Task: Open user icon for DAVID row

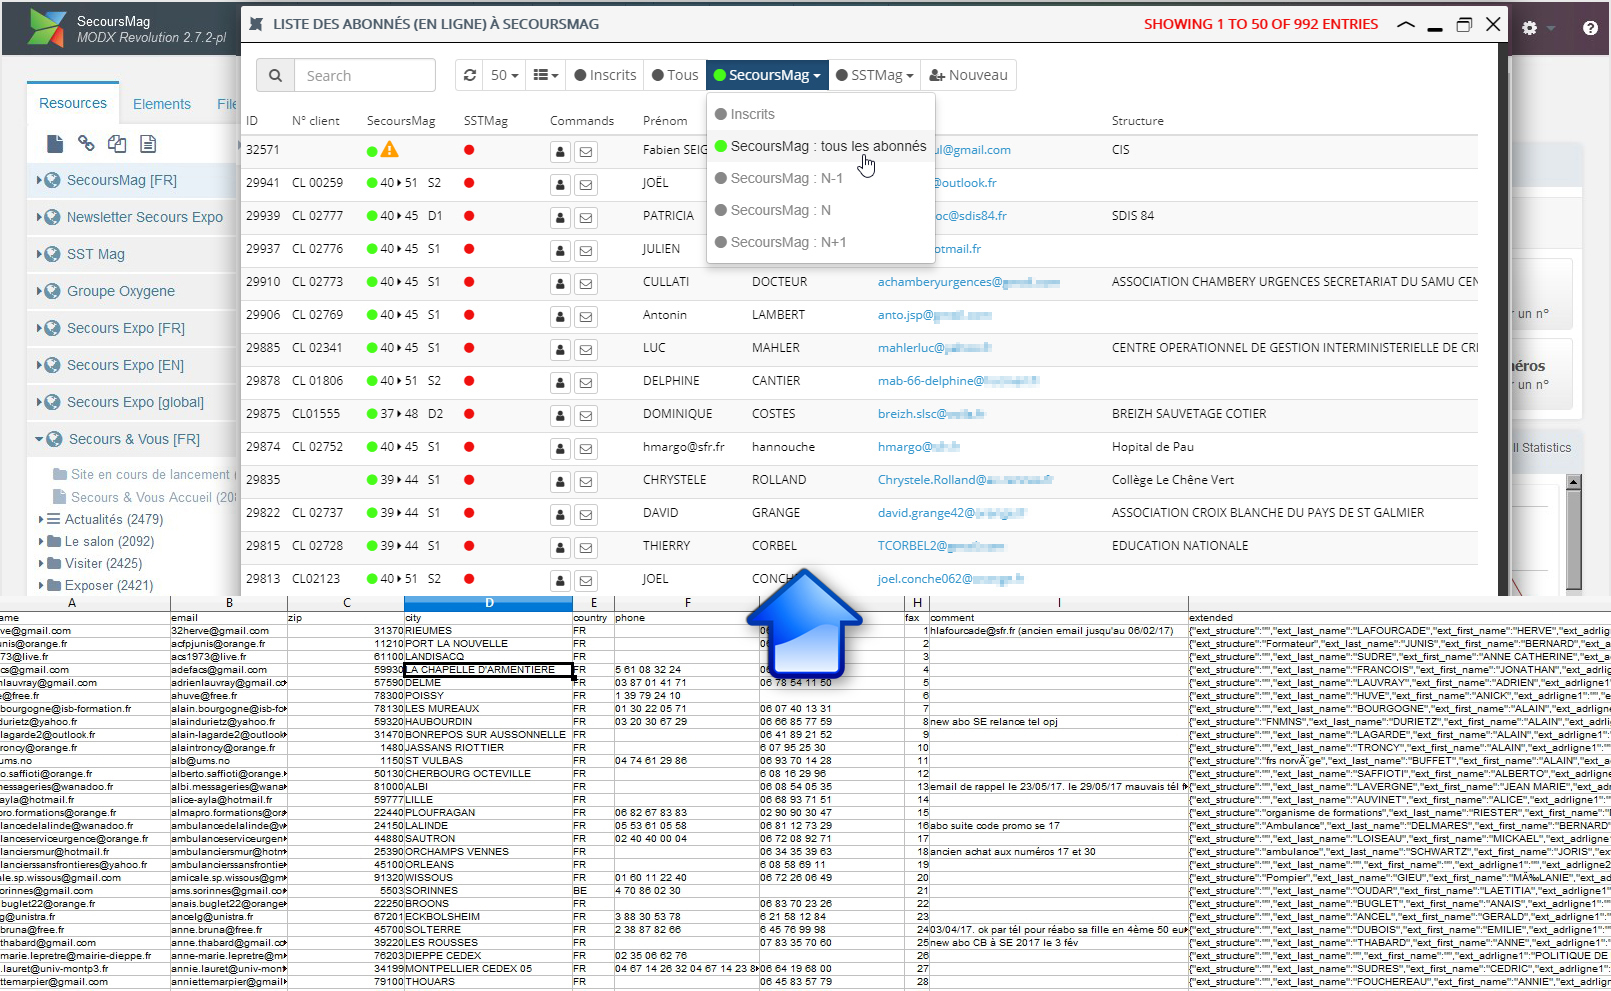Action: point(560,515)
